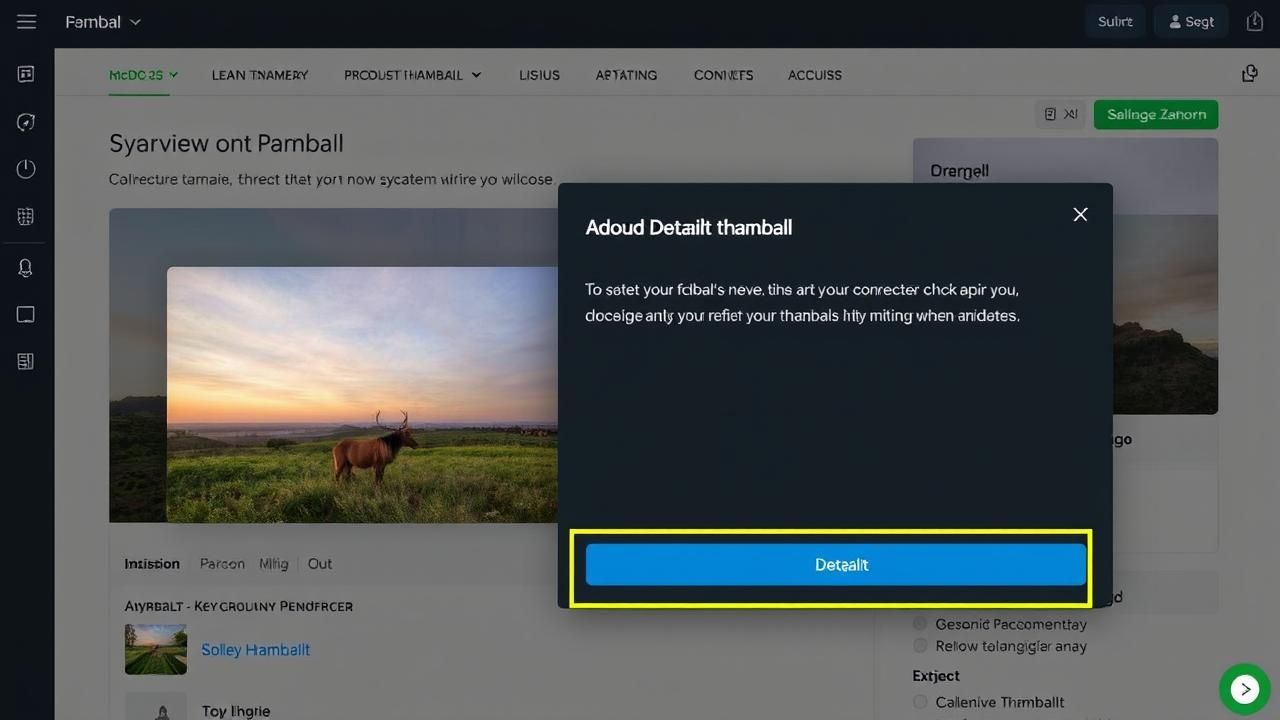The image size is (1280, 720).
Task: Click the bell notifications icon in sidebar
Action: [x=26, y=268]
